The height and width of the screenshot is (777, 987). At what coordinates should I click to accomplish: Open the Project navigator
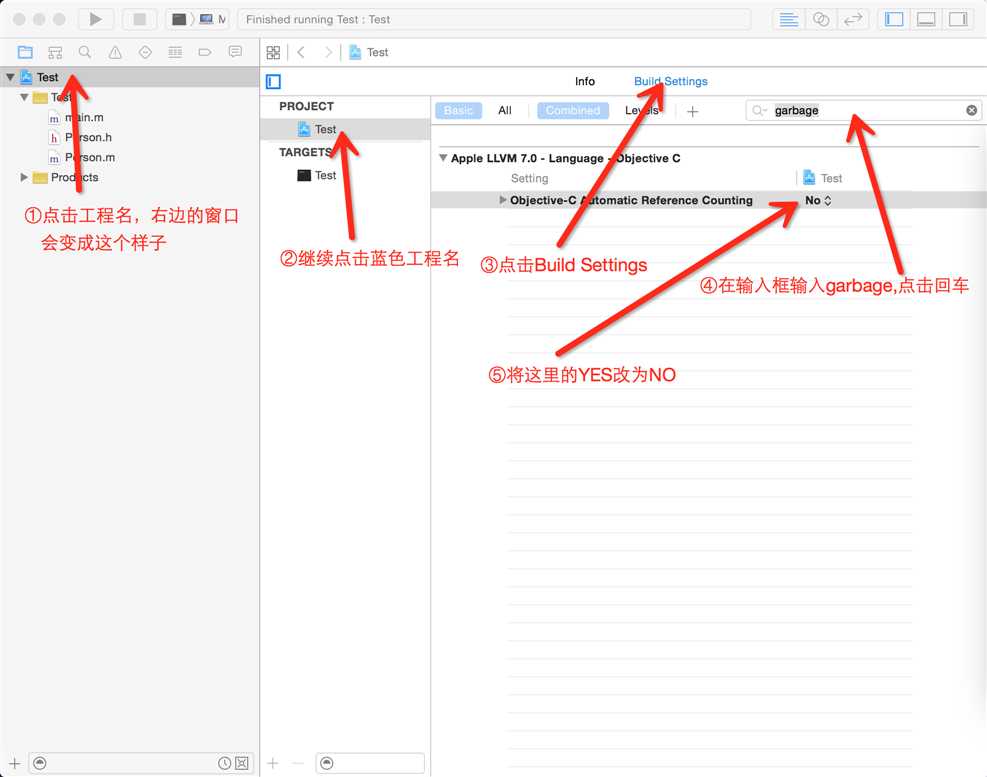(25, 52)
